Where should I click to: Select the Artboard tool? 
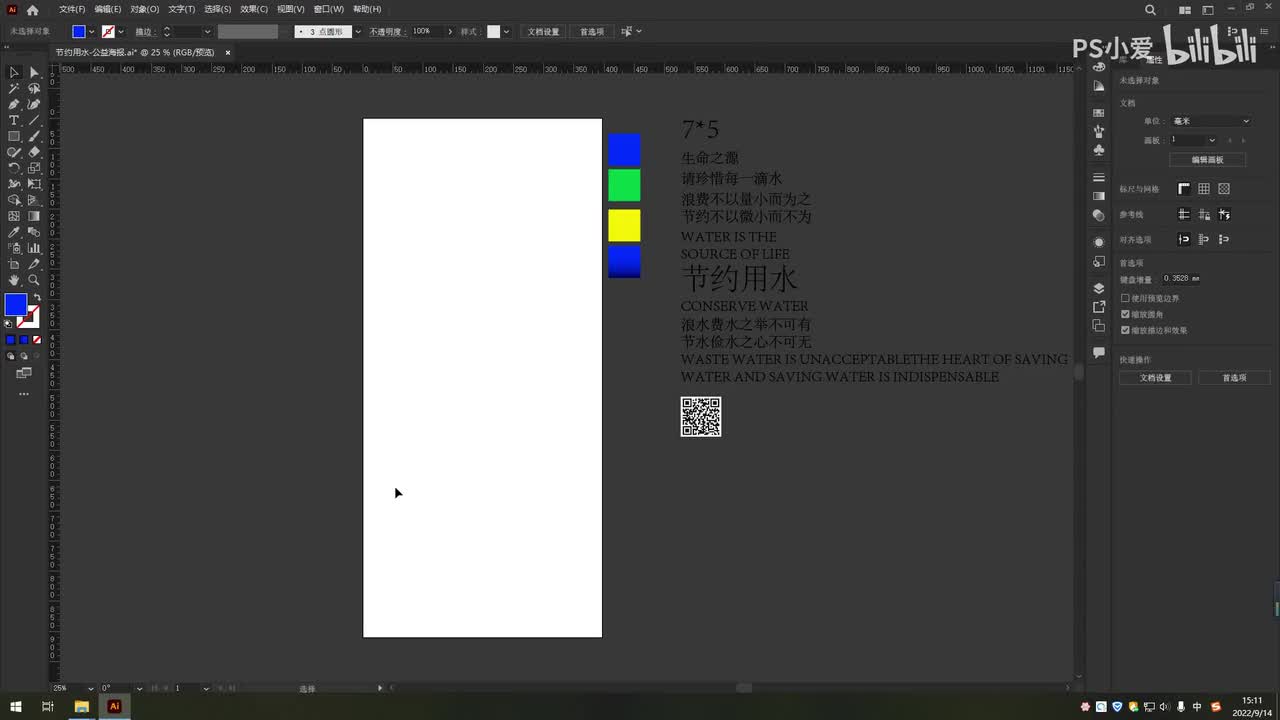pos(14,264)
